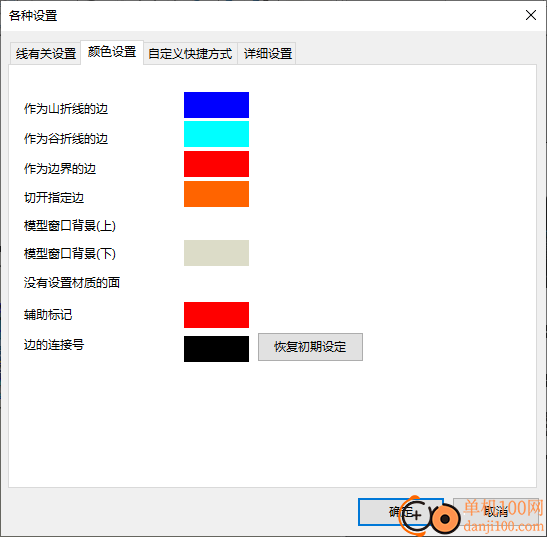Image resolution: width=547 pixels, height=537 pixels.
Task: Select the 颜色设置 tab
Action: click(x=112, y=52)
